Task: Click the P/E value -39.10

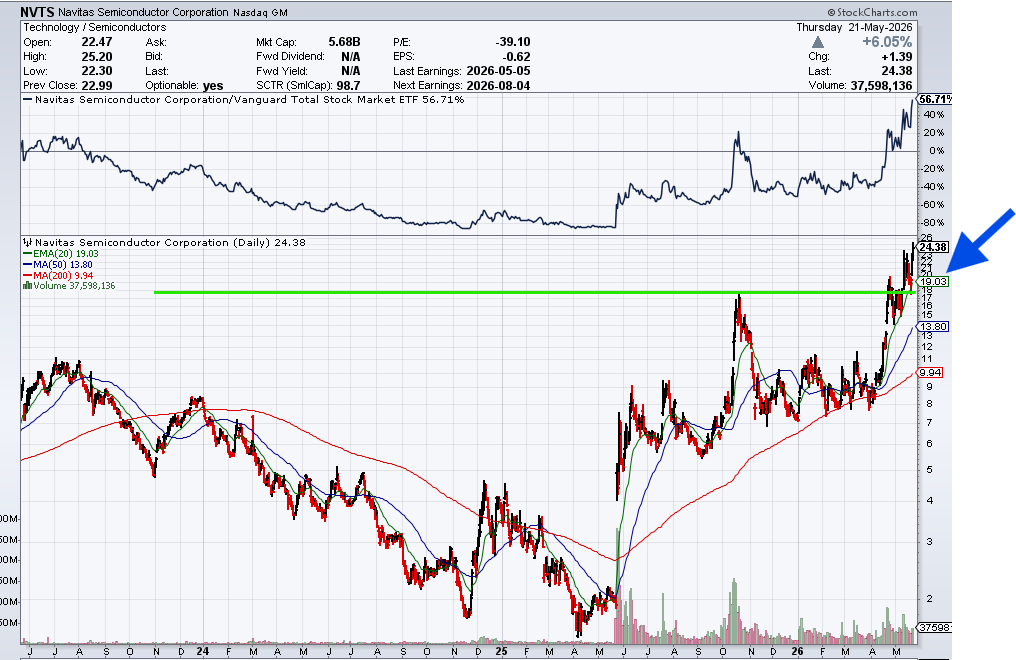Action: (x=513, y=42)
